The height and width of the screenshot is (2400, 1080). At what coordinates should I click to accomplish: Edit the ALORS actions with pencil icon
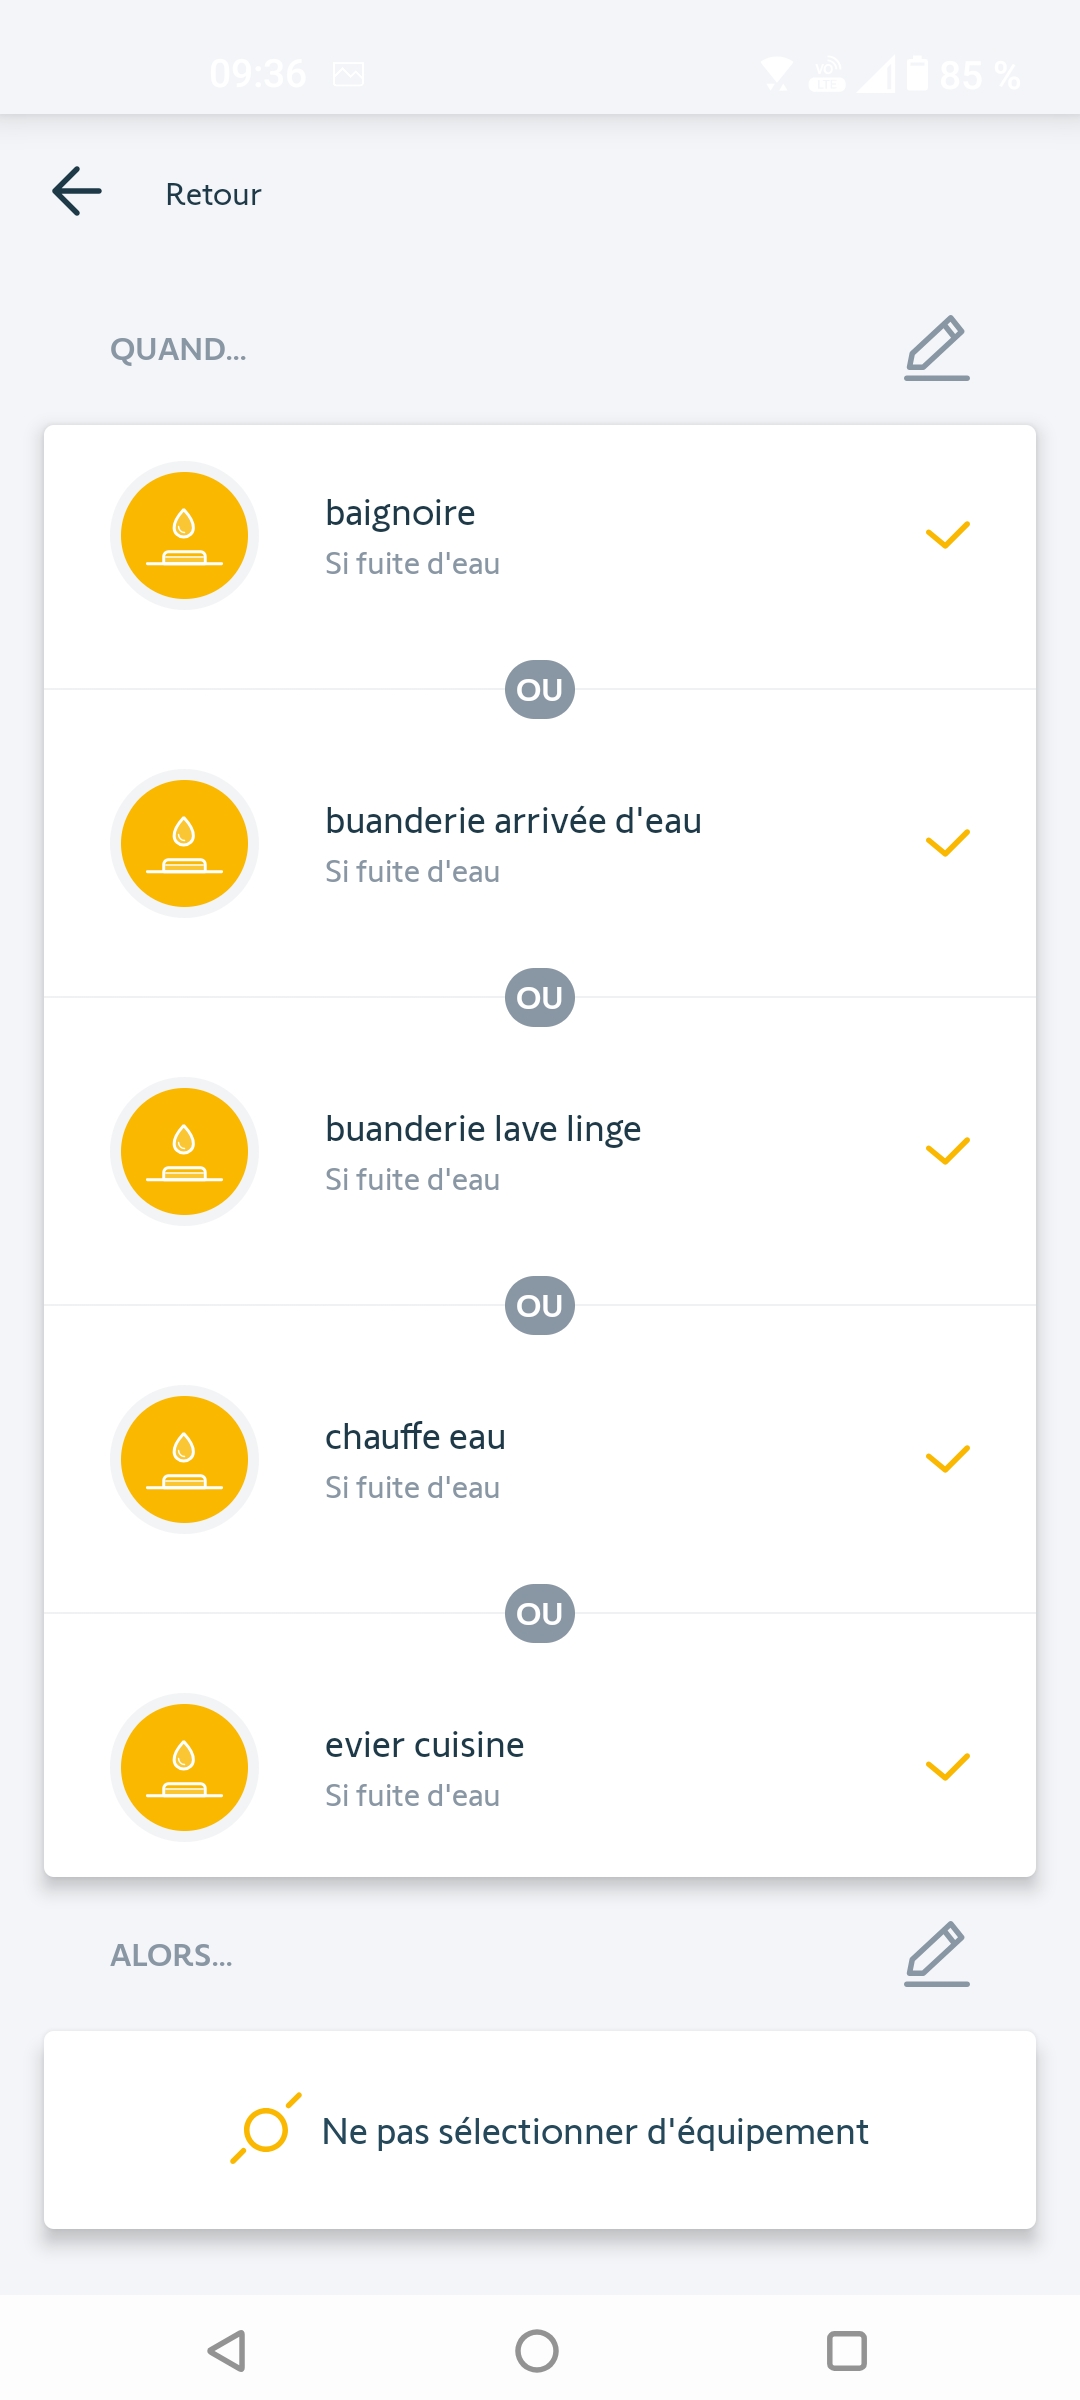click(936, 1953)
